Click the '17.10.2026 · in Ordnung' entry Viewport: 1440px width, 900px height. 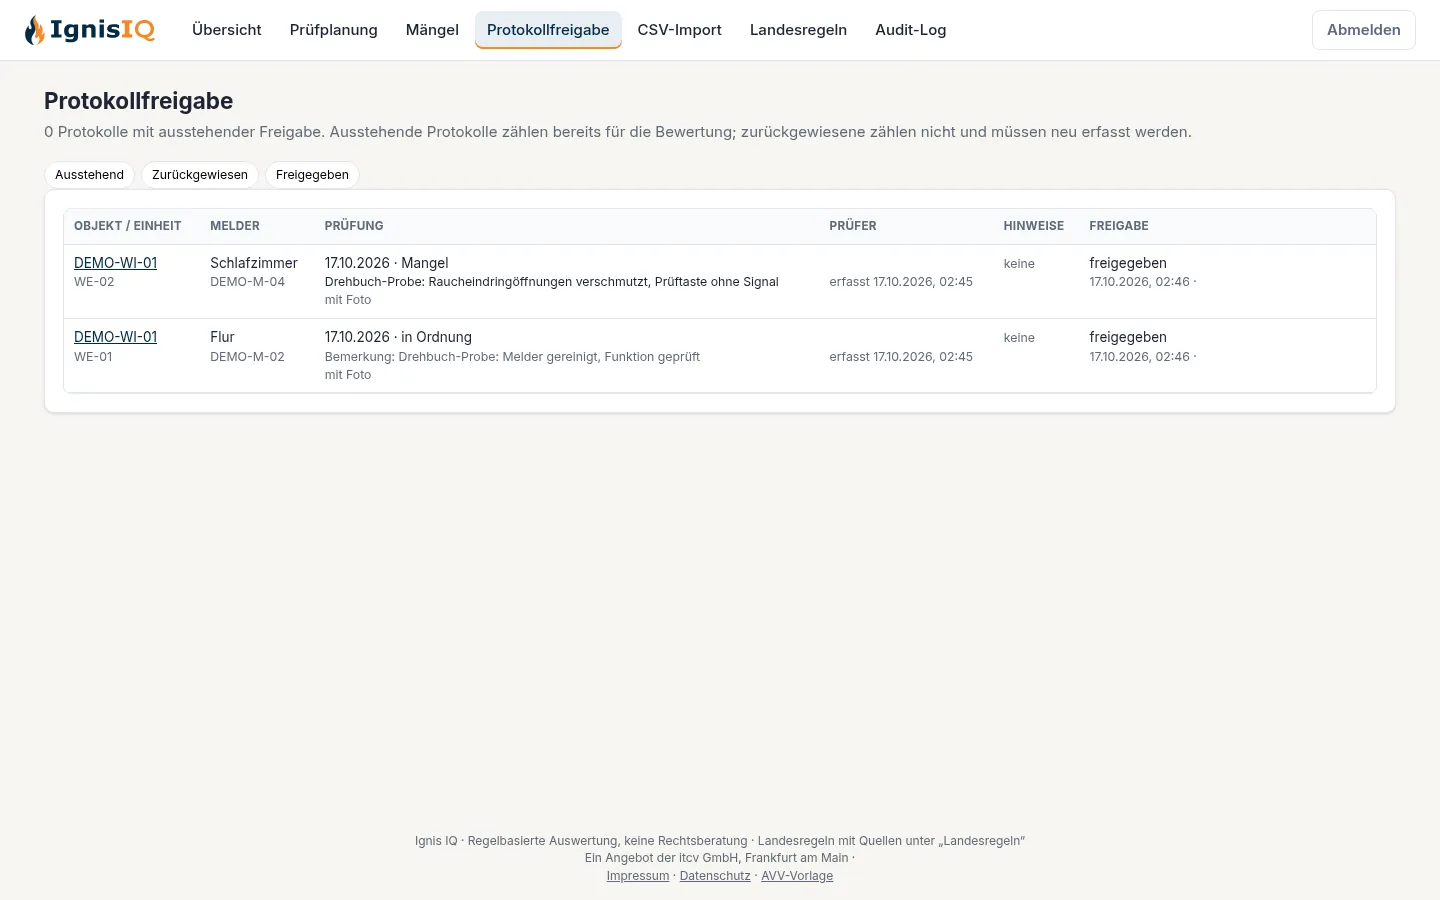click(x=398, y=337)
